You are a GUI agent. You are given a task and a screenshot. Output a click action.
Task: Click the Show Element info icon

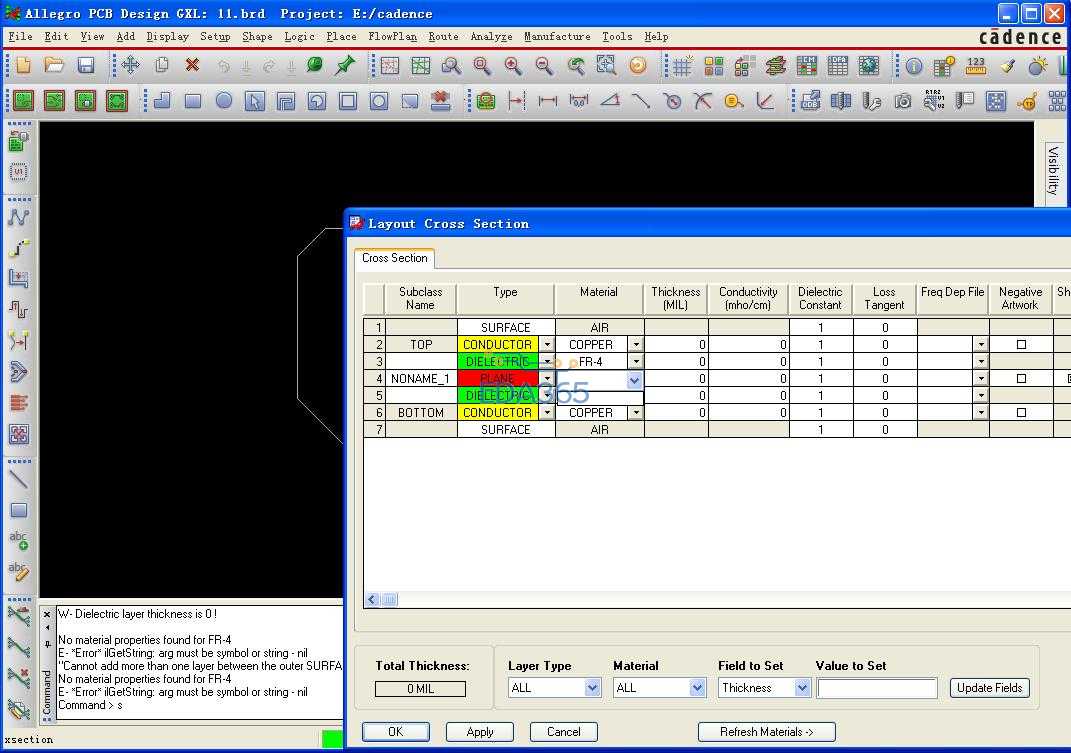point(914,66)
